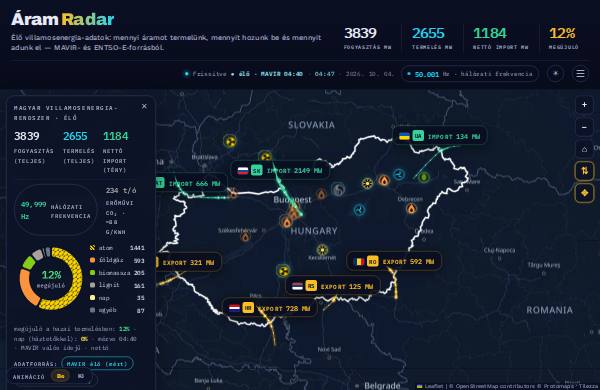Click the nuclear plant icon near Paks

(283, 271)
